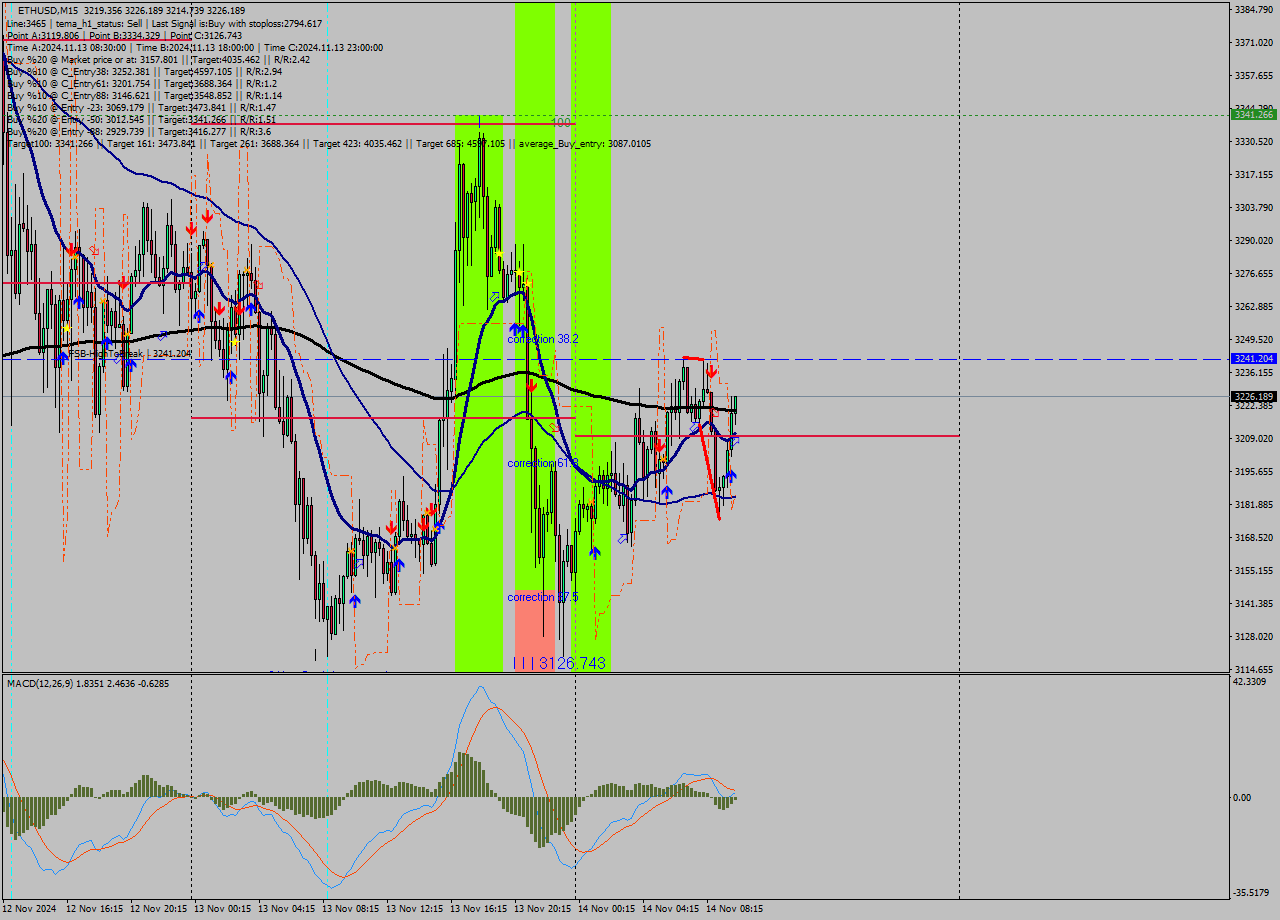Screen dimensions: 1280x920
Task: Click price axis value 3262.885
Action: coord(1253,306)
